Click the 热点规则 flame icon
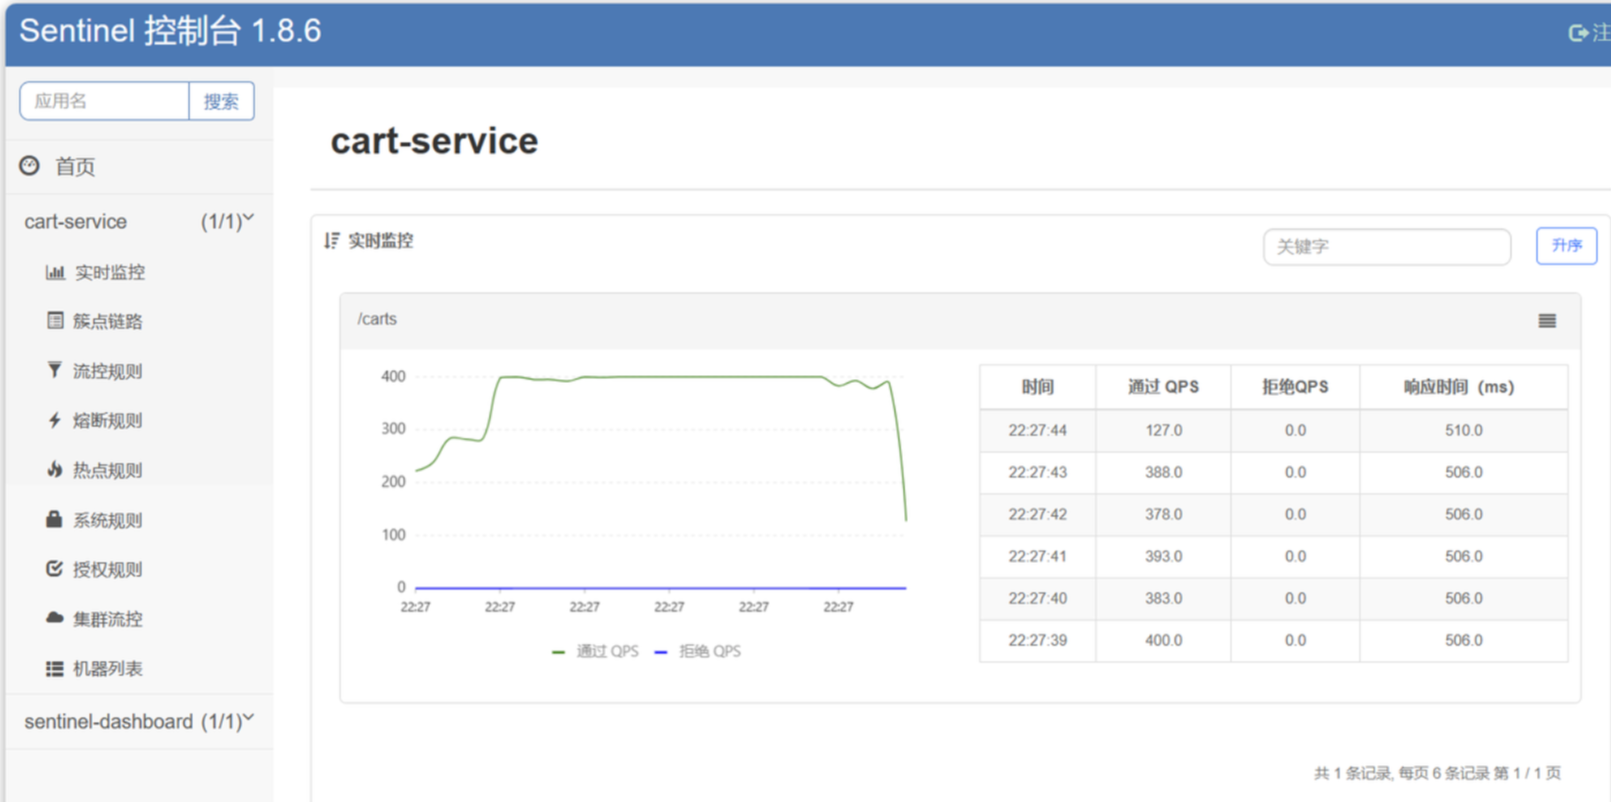Image resolution: width=1611 pixels, height=802 pixels. click(x=55, y=470)
